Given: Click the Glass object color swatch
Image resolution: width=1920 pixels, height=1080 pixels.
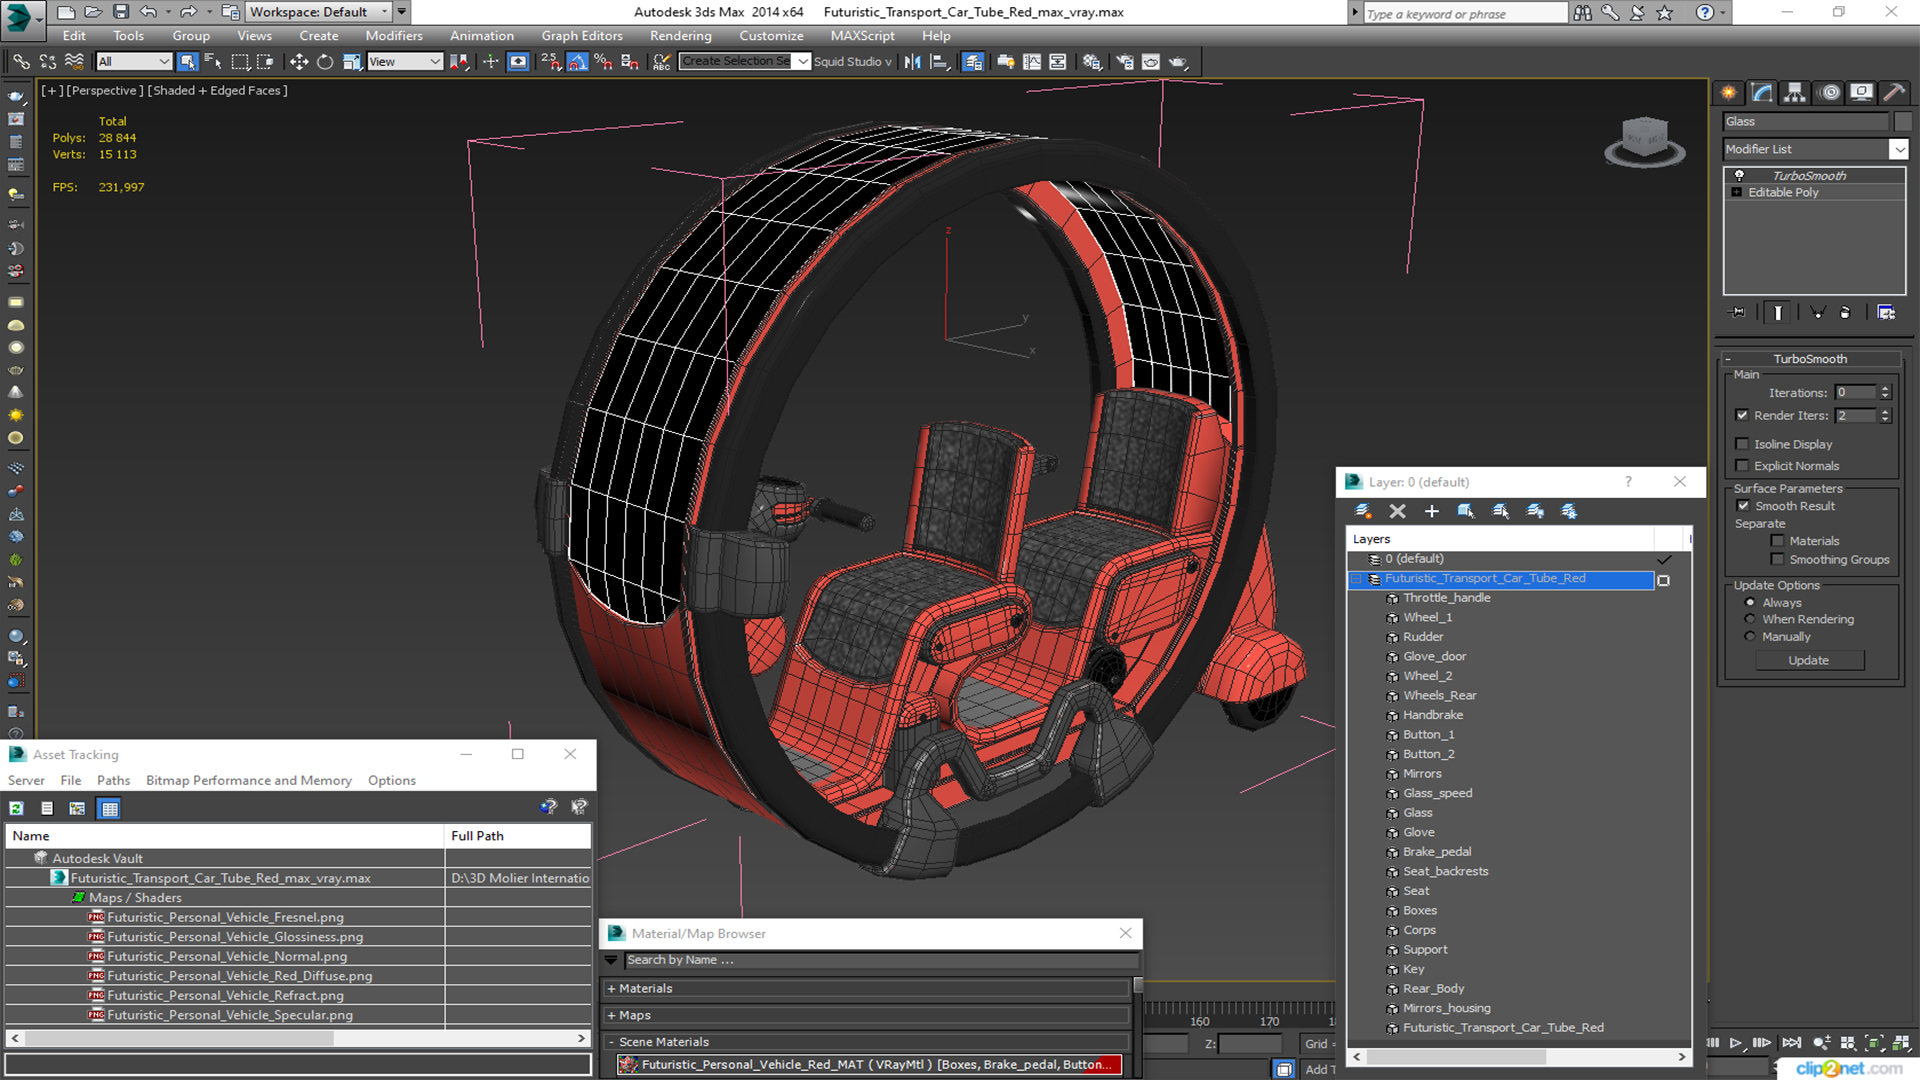Looking at the screenshot, I should (1902, 121).
